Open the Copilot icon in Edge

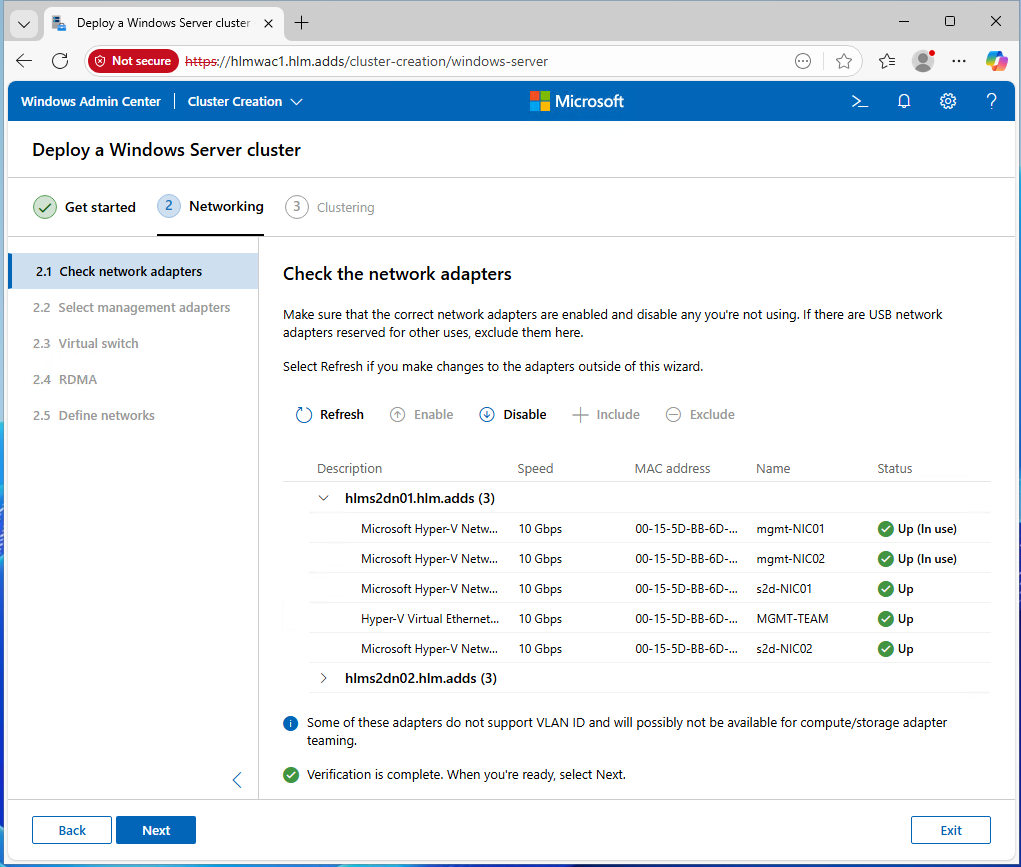pyautogui.click(x=996, y=61)
